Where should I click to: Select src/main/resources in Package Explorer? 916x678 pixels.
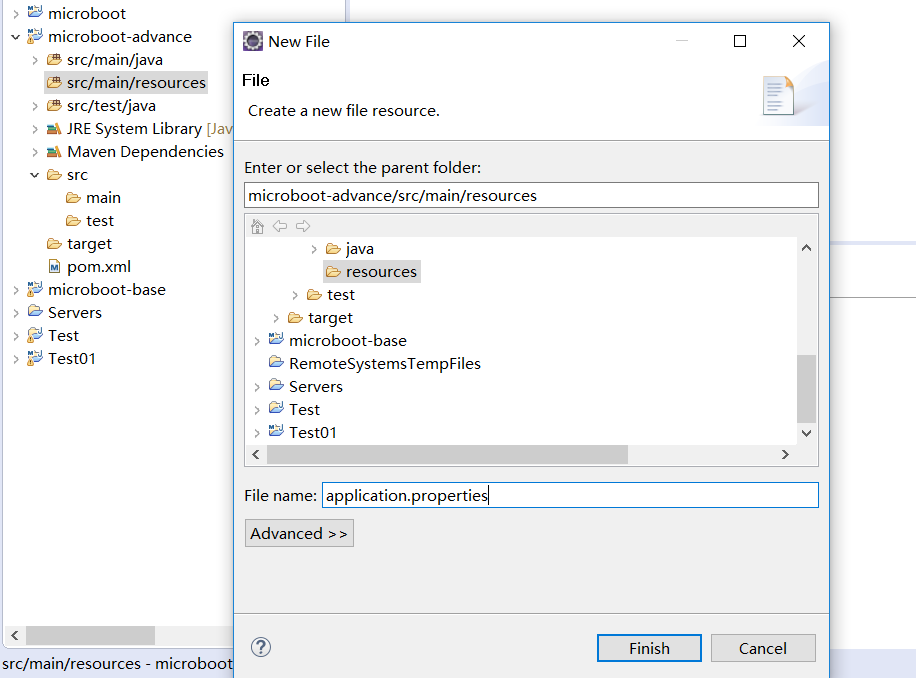(x=126, y=83)
